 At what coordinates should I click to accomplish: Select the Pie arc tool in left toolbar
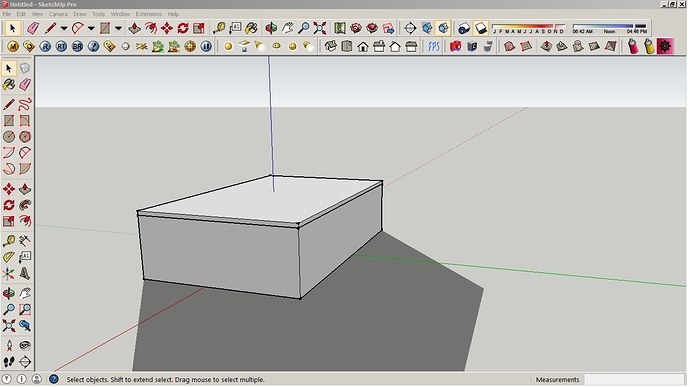click(x=25, y=169)
